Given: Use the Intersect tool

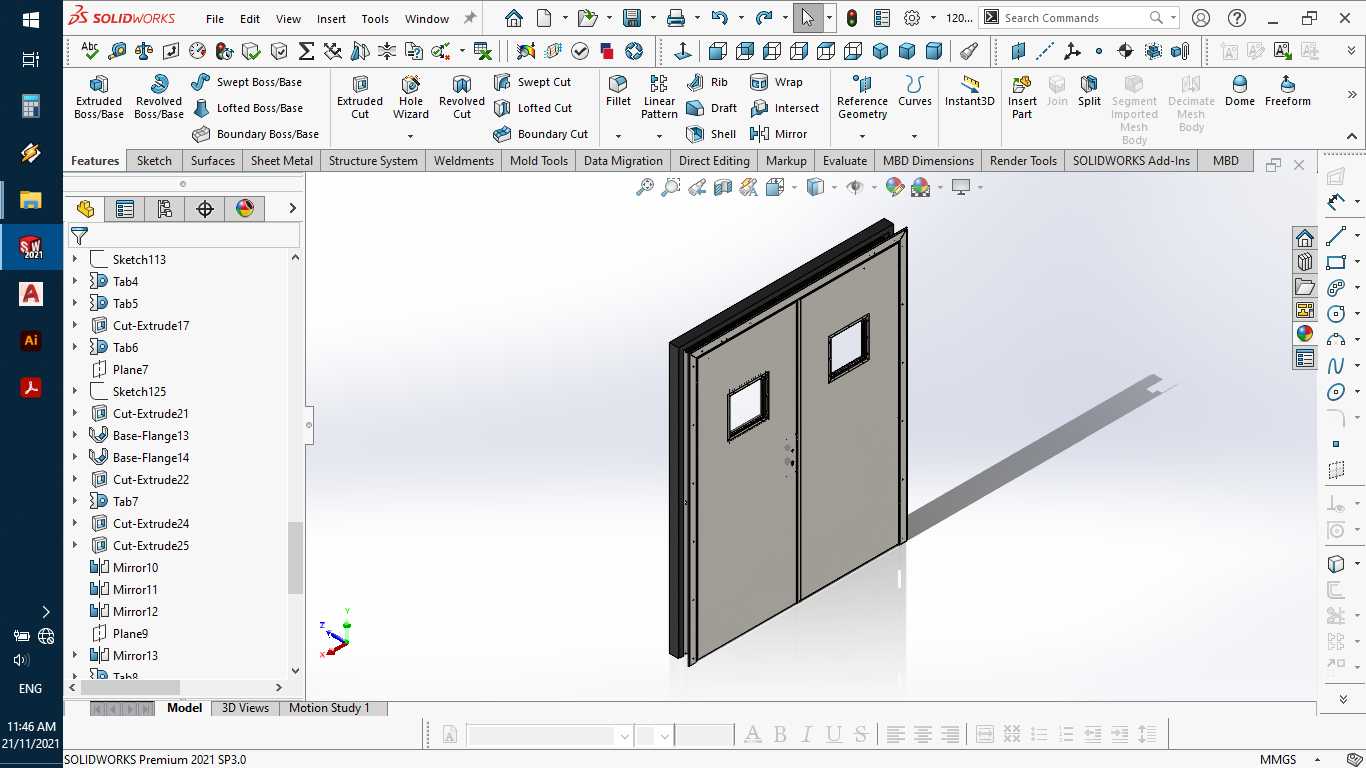Looking at the screenshot, I should pyautogui.click(x=784, y=108).
